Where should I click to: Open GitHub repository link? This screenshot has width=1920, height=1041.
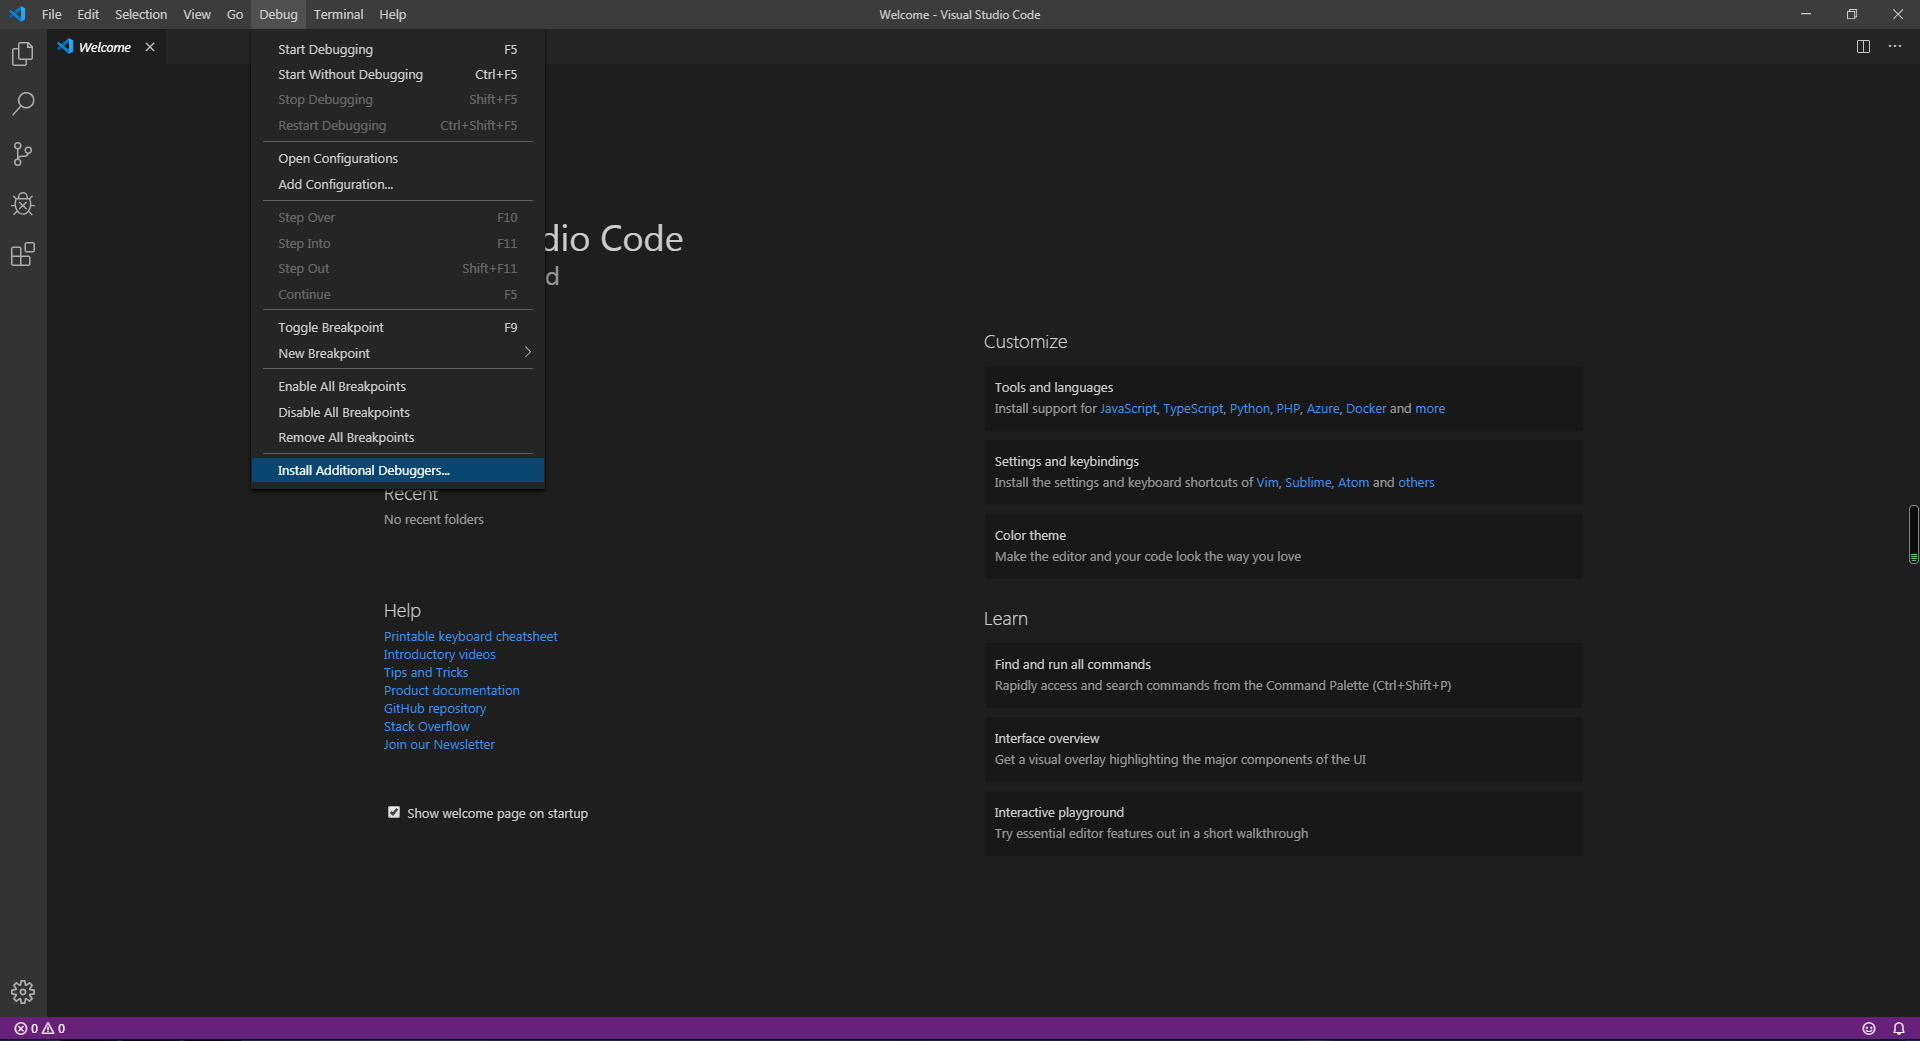click(x=435, y=708)
